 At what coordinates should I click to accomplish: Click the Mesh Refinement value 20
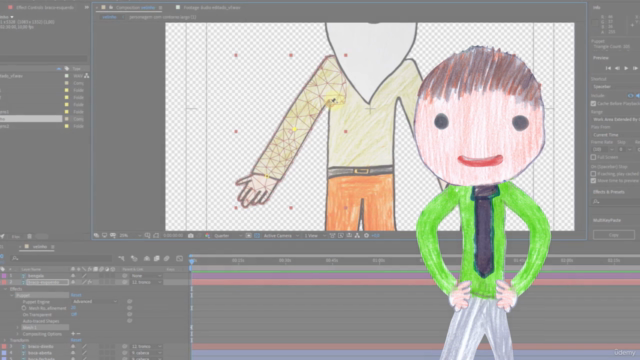click(x=73, y=308)
